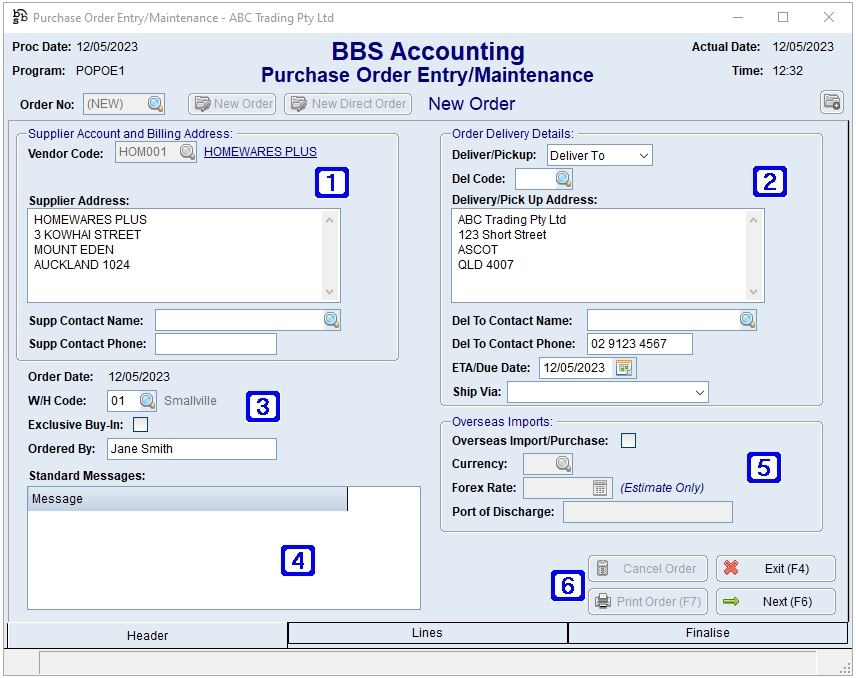Open the Supp Contact Name lookup icon

331,320
